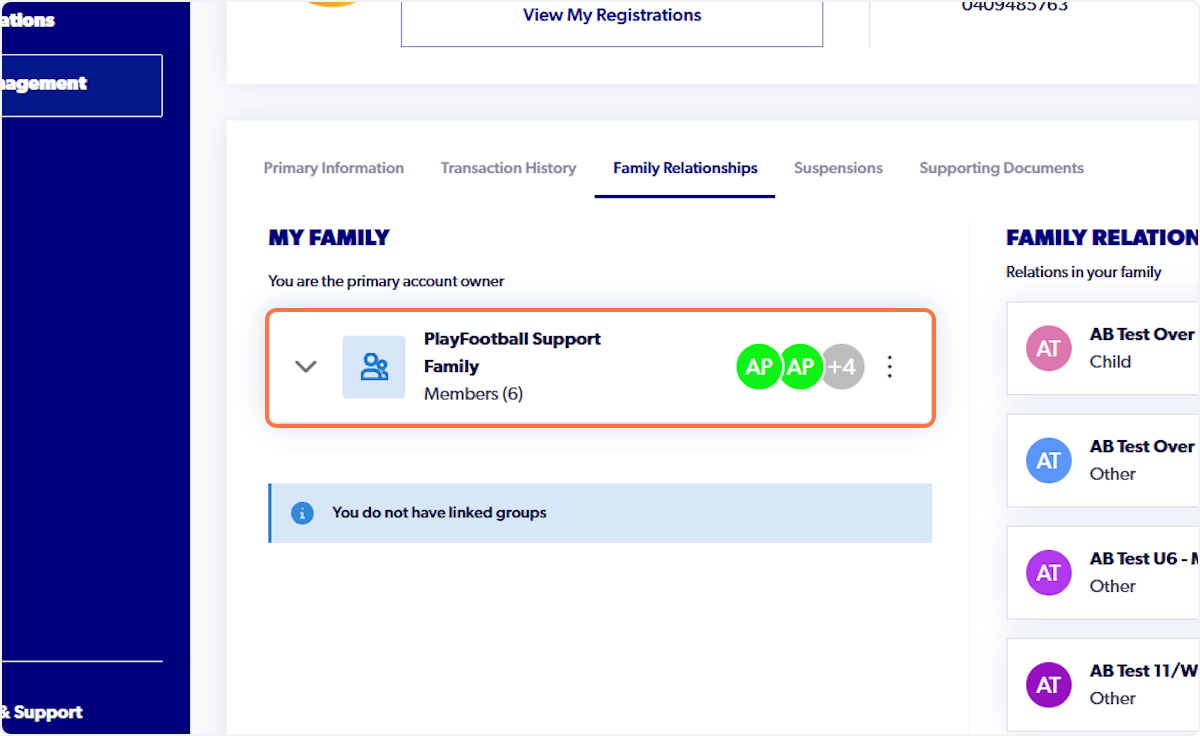This screenshot has height=736, width=1200.
Task: Switch to the Primary Information tab
Action: (x=333, y=167)
